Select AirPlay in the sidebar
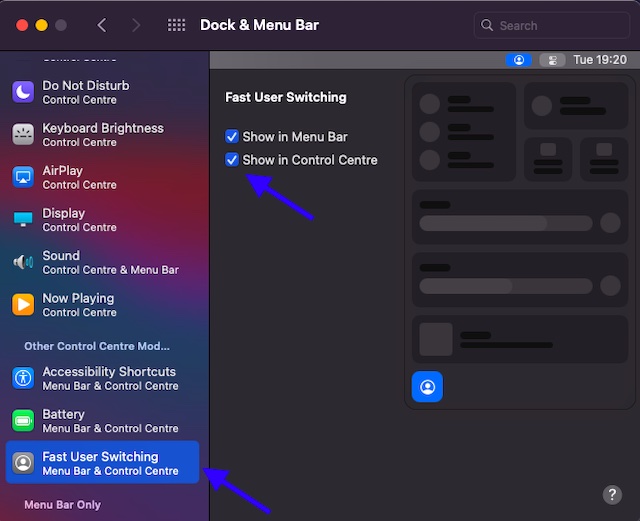 (x=102, y=177)
